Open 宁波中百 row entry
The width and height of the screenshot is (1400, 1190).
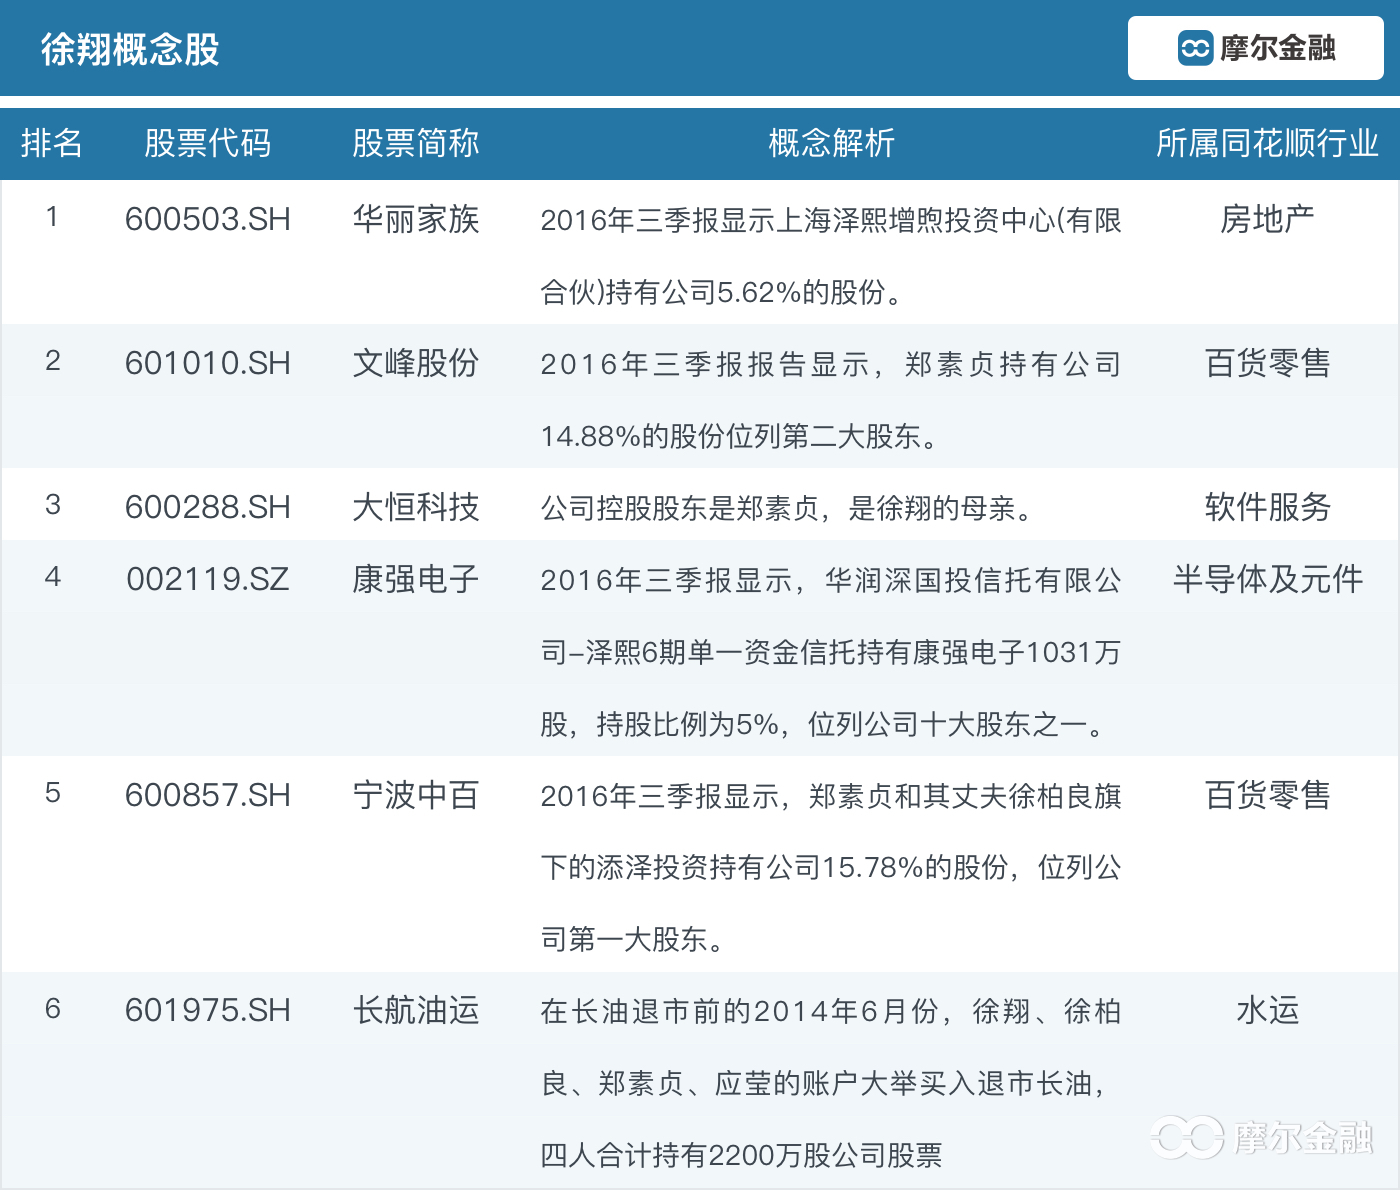[x=416, y=796]
